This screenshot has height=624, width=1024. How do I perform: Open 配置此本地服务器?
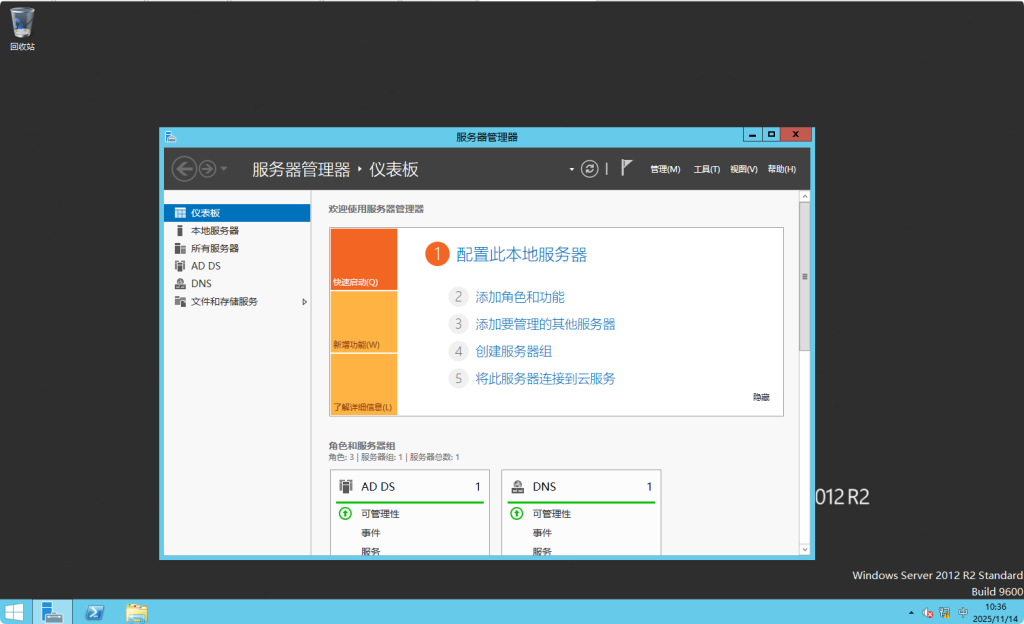coord(523,254)
